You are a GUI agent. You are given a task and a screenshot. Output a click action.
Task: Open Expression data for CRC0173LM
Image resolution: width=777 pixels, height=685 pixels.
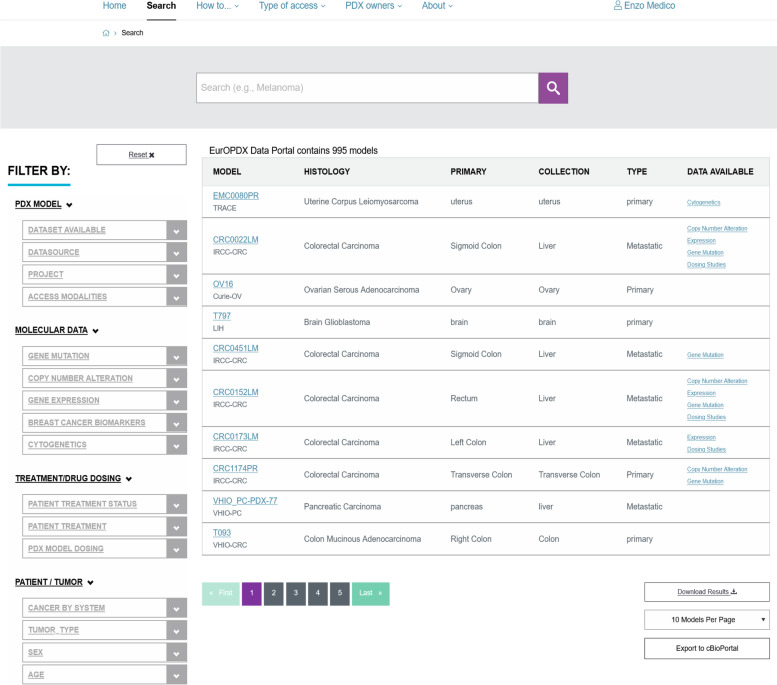click(701, 438)
